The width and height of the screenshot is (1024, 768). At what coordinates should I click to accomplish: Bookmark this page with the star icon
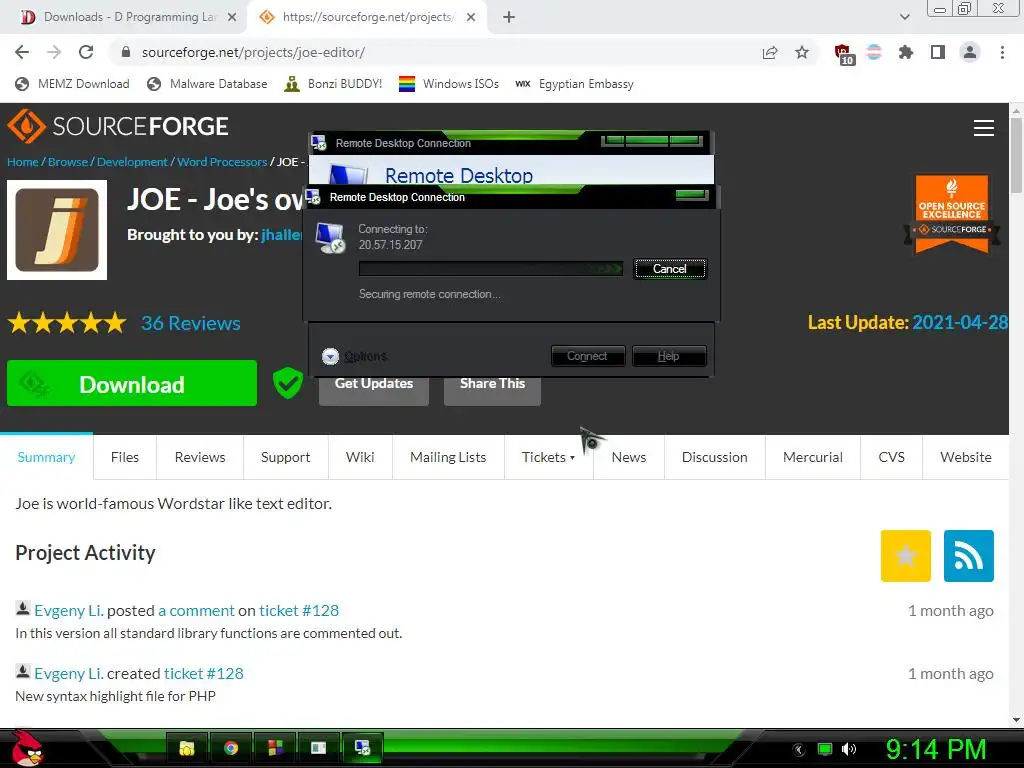[802, 52]
